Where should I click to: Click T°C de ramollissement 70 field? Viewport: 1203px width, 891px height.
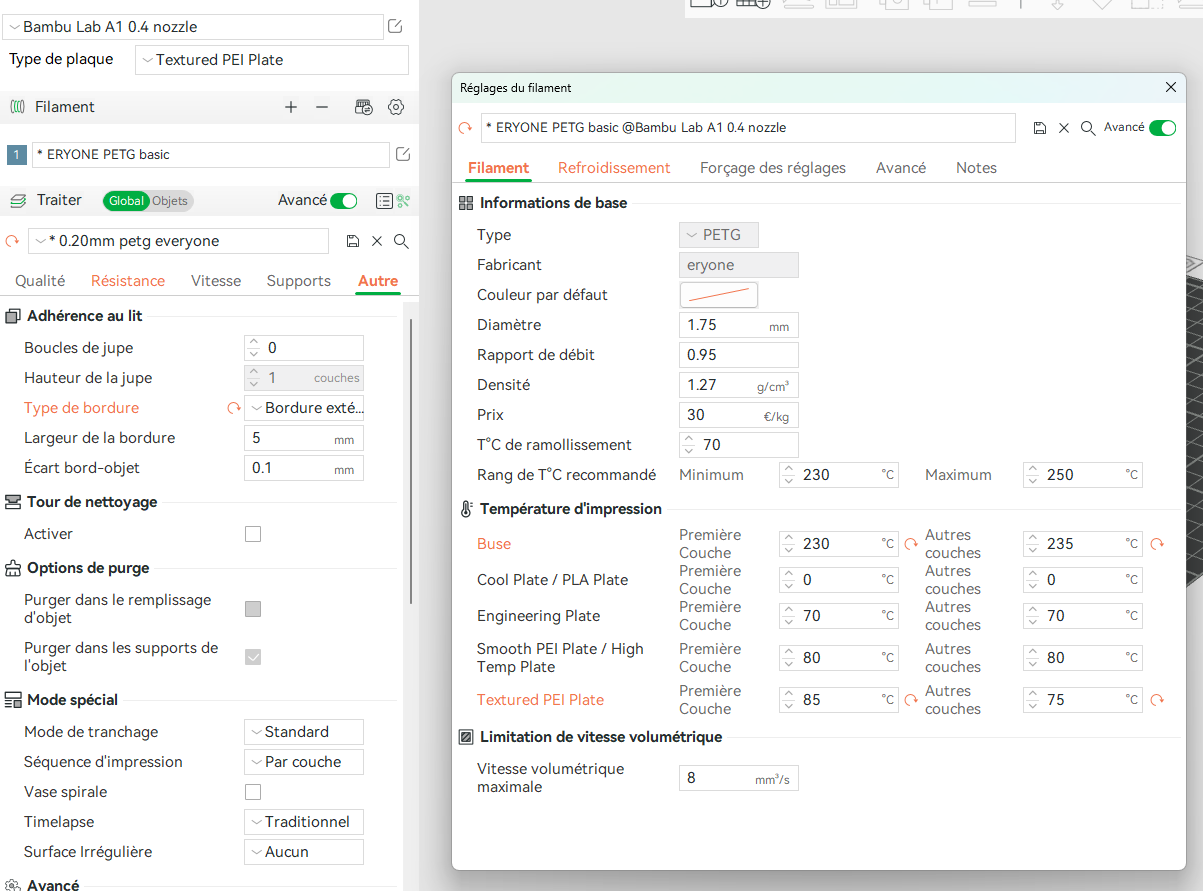point(739,445)
